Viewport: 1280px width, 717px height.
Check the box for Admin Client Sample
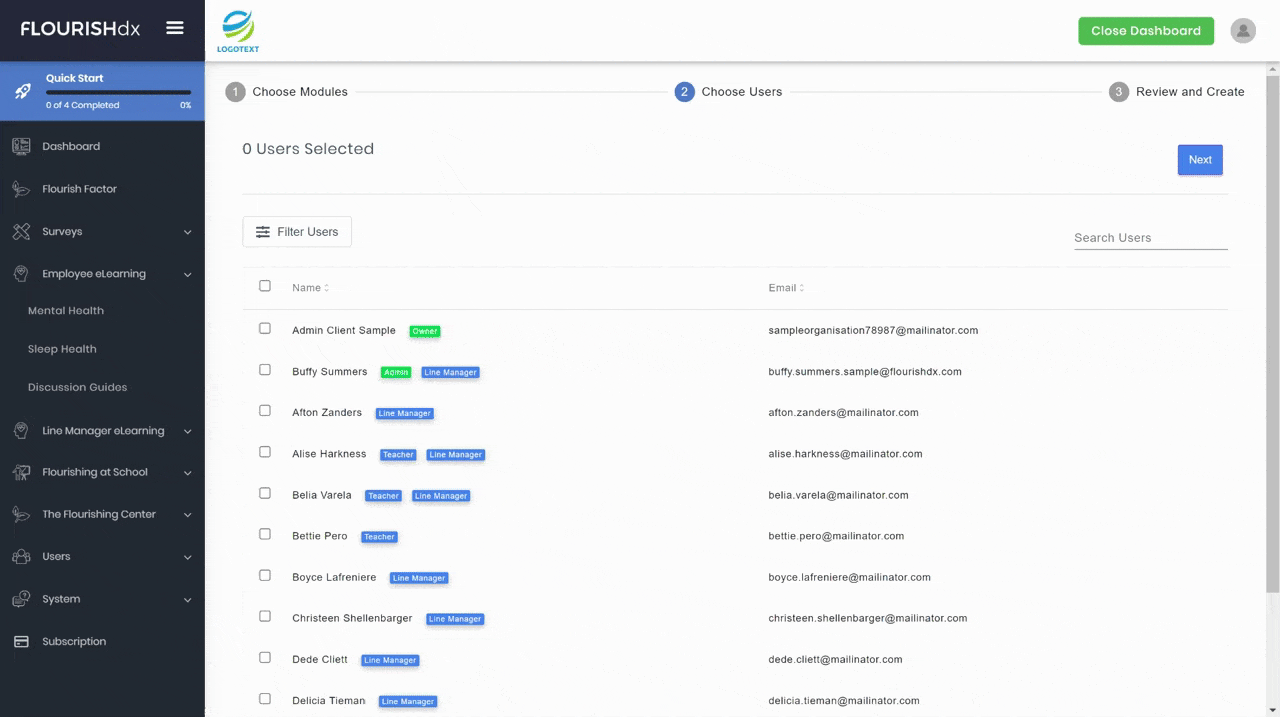[265, 328]
